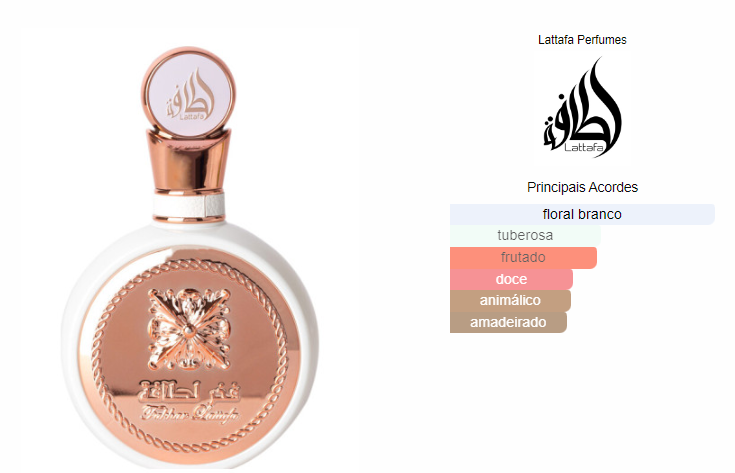Select the floral branco accord bar
Viewport: 735px width, 473px height.
click(x=582, y=214)
